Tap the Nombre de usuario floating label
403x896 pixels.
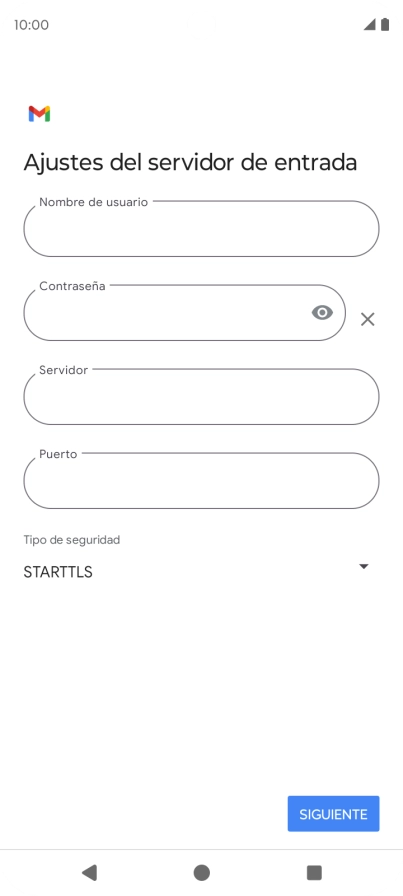(94, 202)
